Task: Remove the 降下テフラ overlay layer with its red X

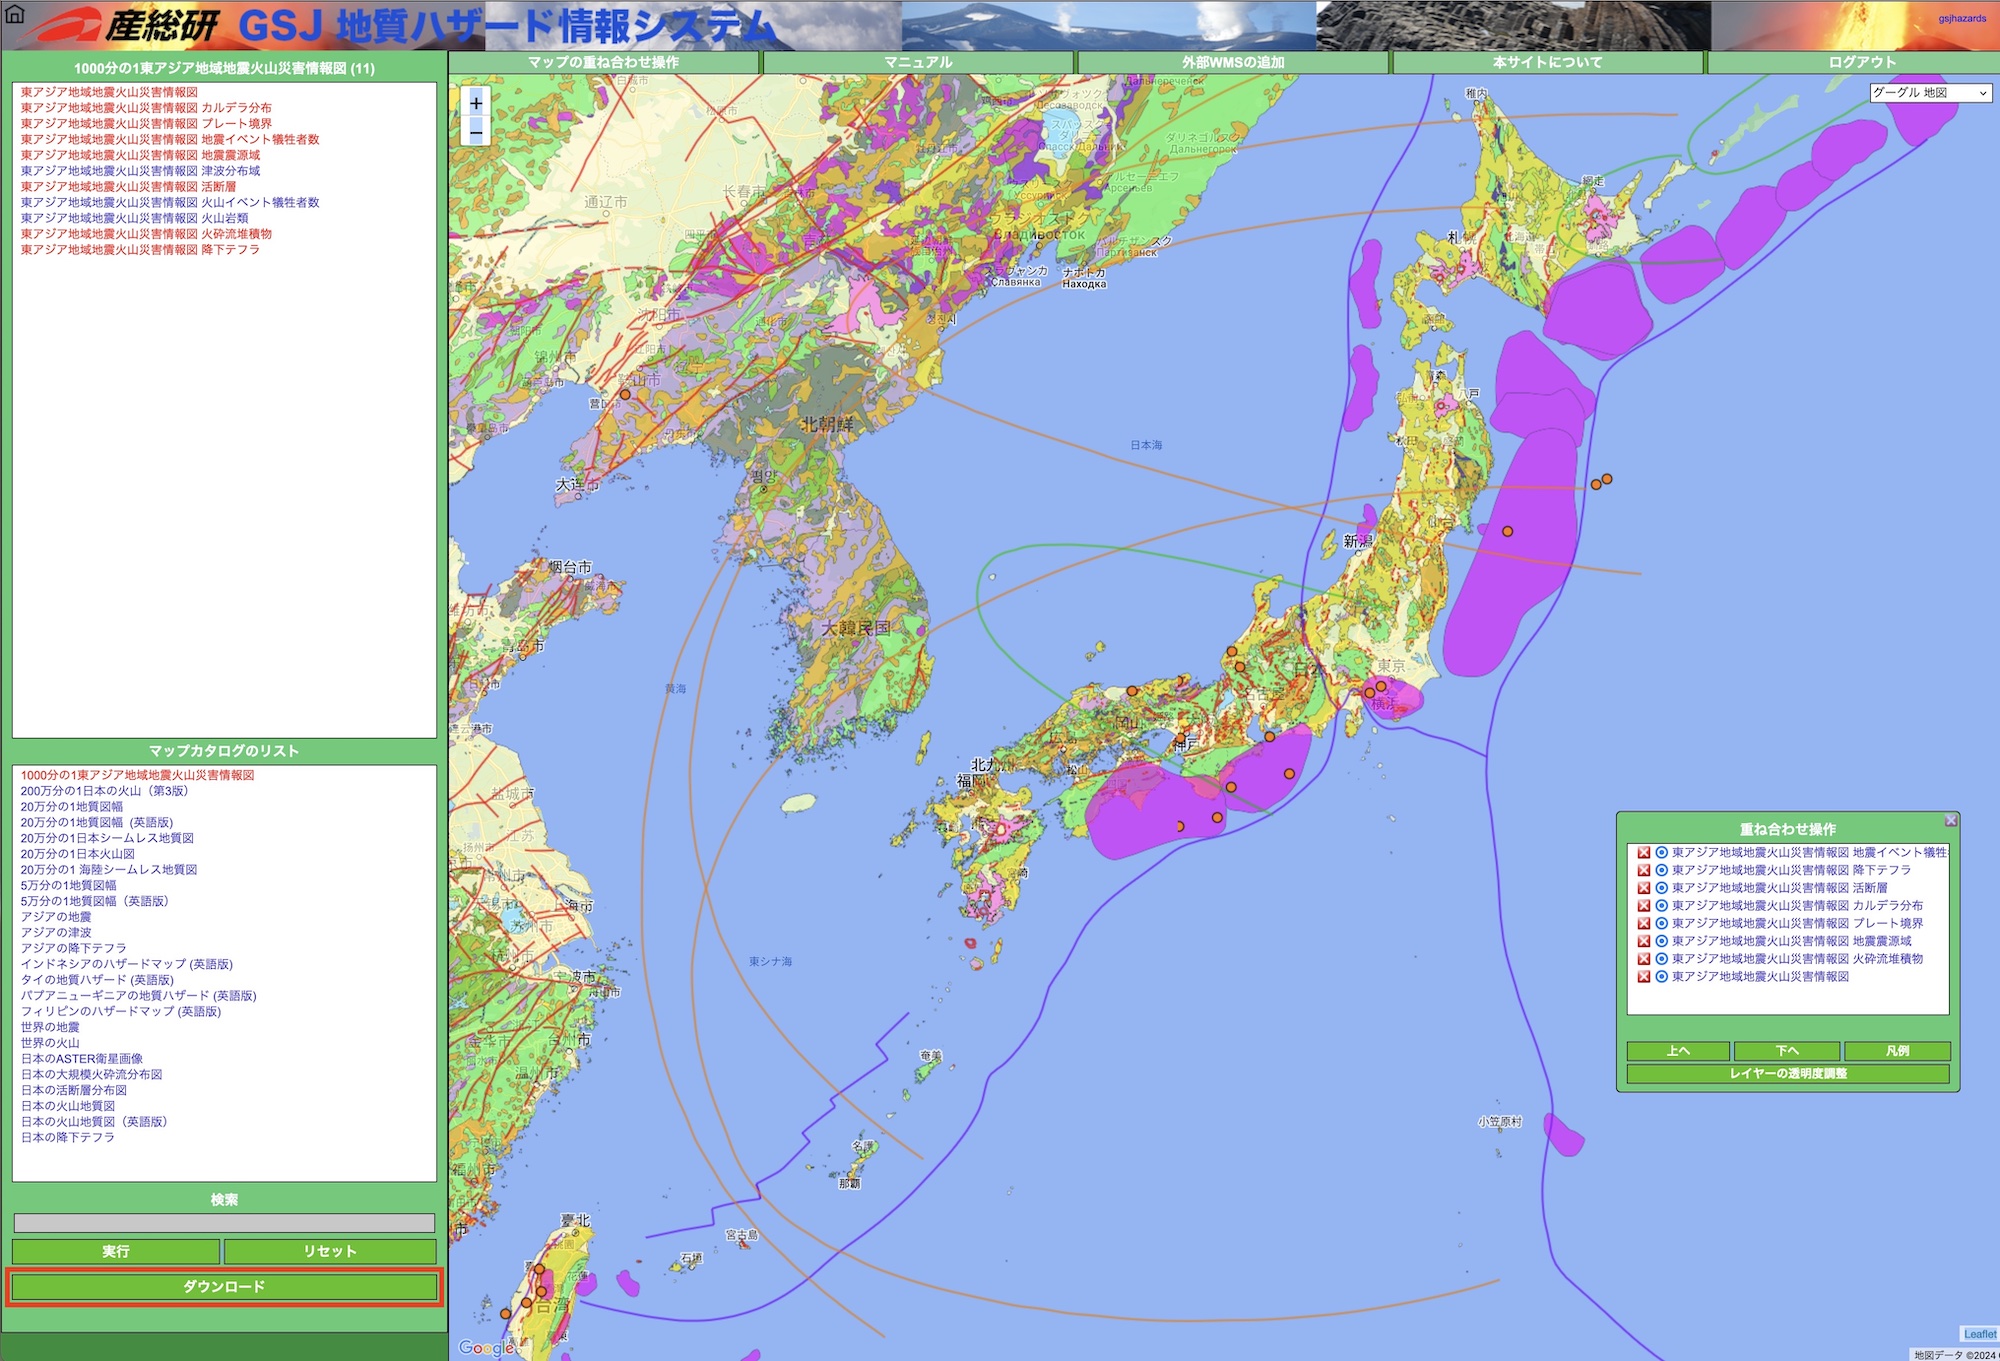Action: coord(1643,871)
